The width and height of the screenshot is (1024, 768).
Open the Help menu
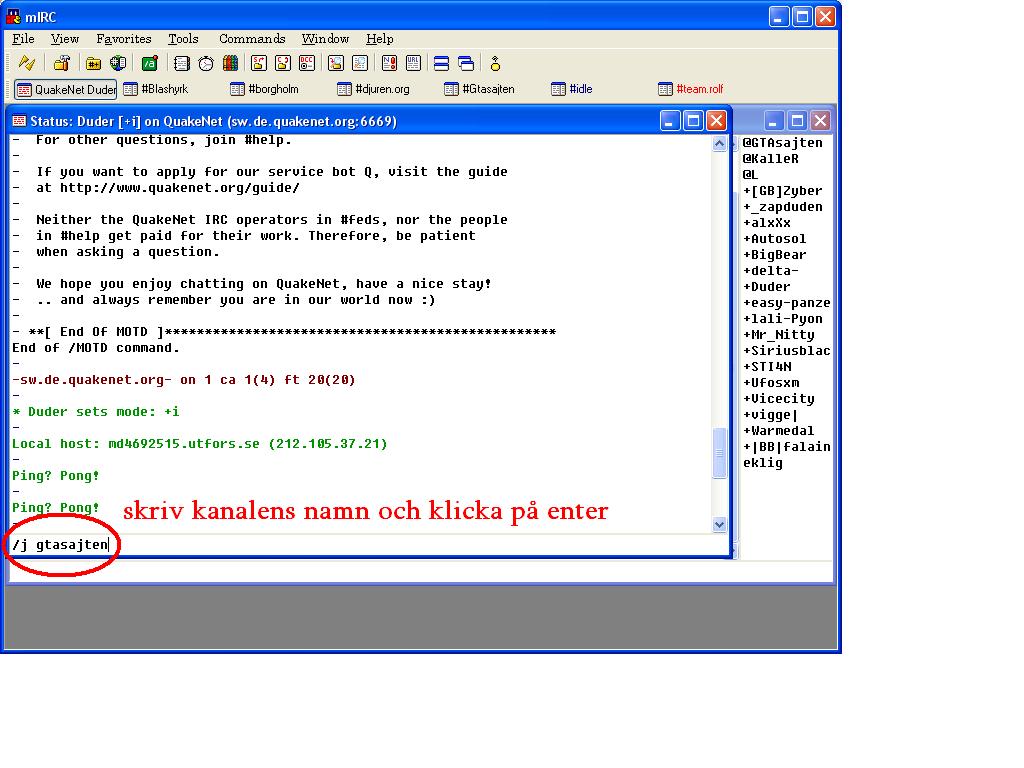[x=379, y=39]
